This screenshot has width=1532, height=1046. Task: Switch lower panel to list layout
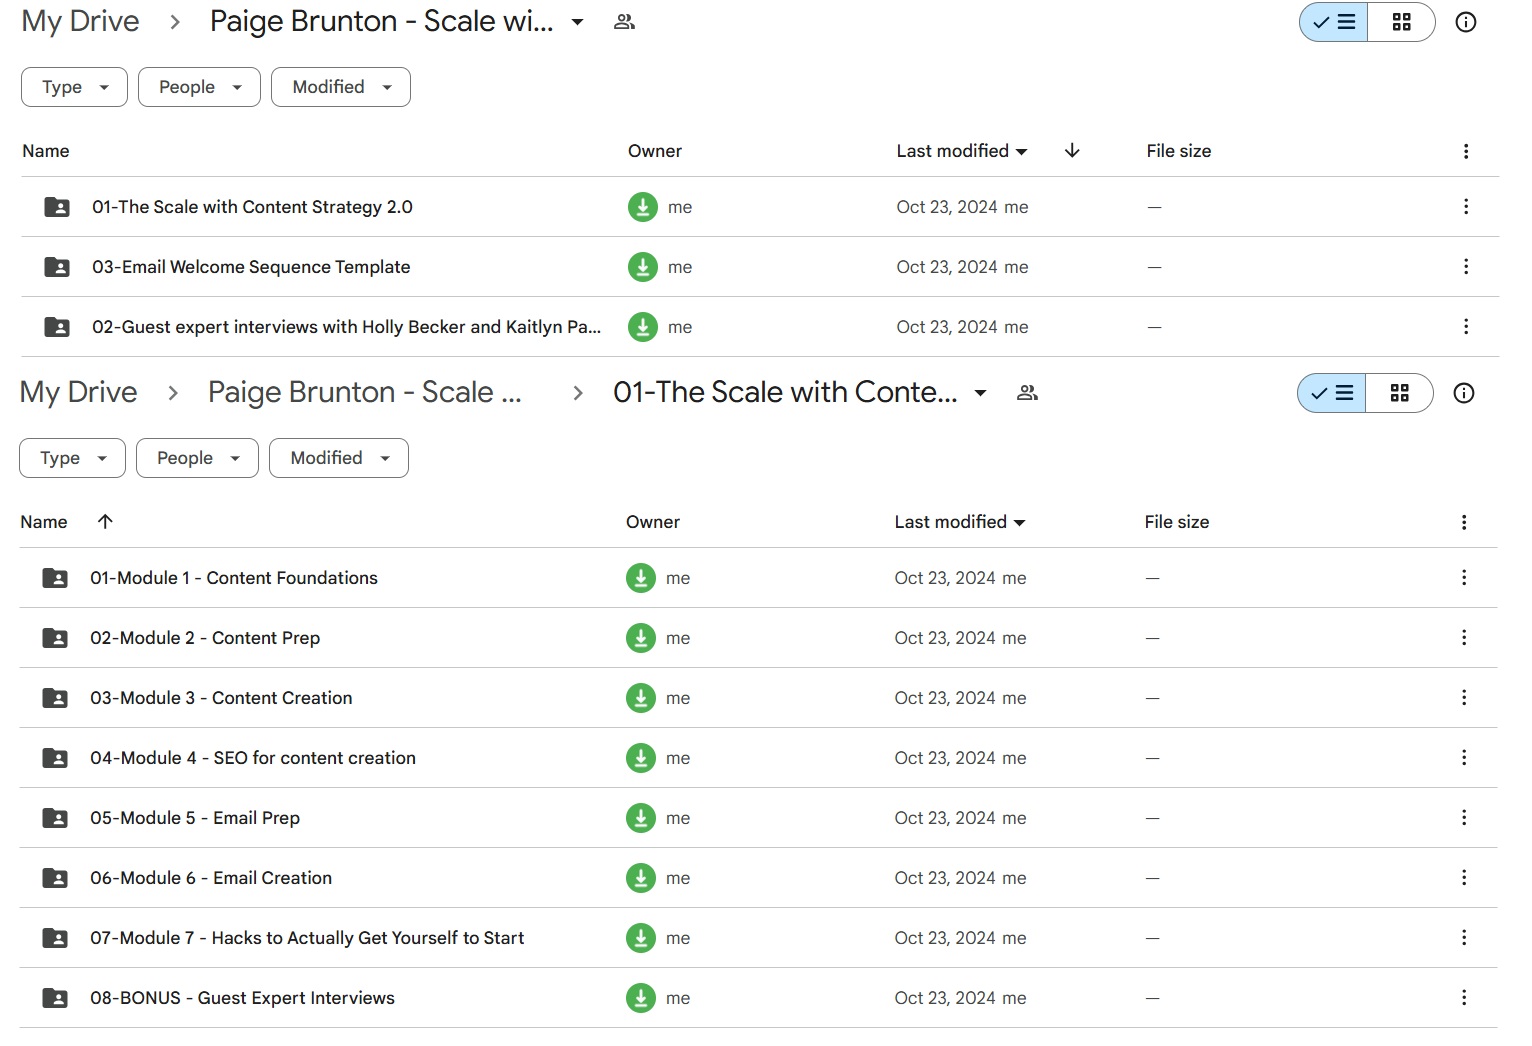tap(1331, 393)
